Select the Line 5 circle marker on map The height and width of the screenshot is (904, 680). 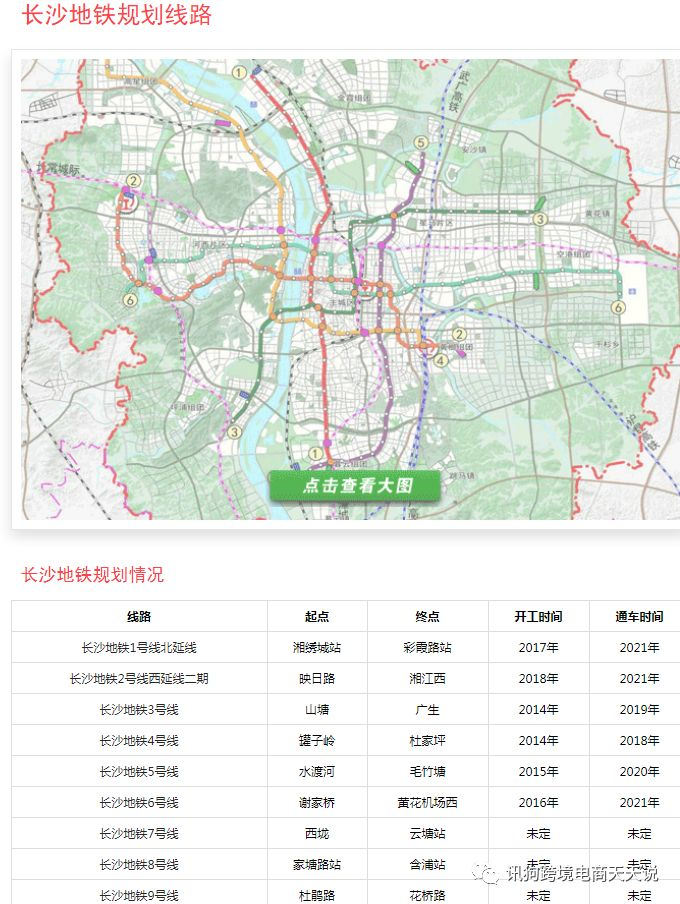coord(421,144)
